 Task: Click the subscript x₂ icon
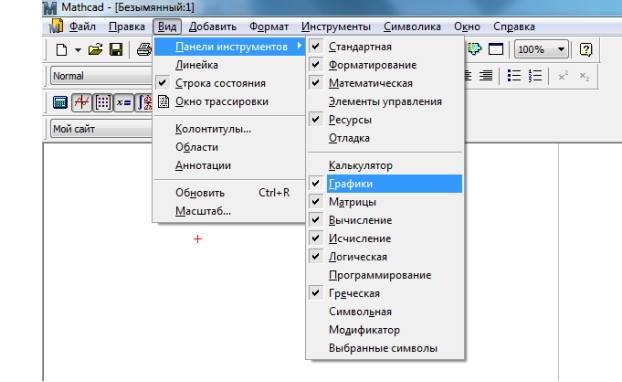pyautogui.click(x=584, y=76)
